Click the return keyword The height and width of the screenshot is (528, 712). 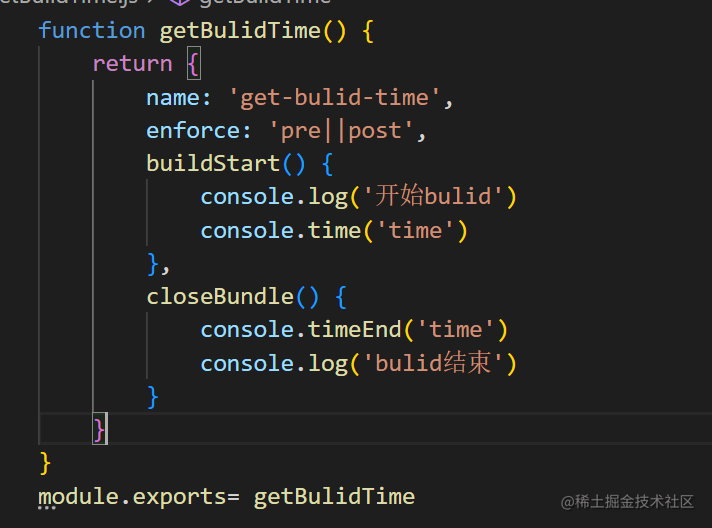pyautogui.click(x=133, y=64)
